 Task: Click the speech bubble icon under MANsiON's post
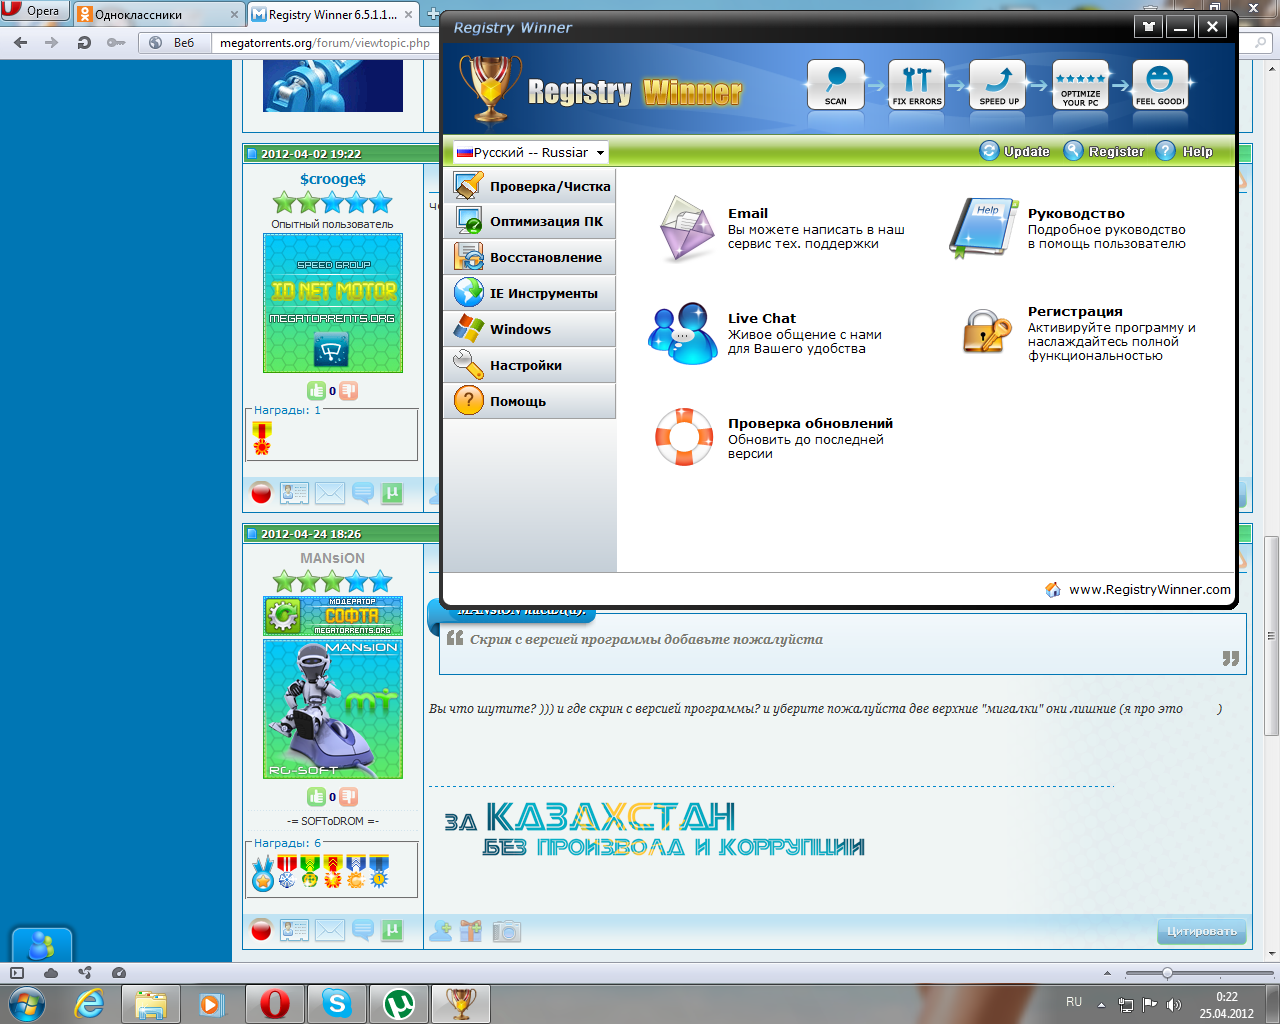click(363, 931)
